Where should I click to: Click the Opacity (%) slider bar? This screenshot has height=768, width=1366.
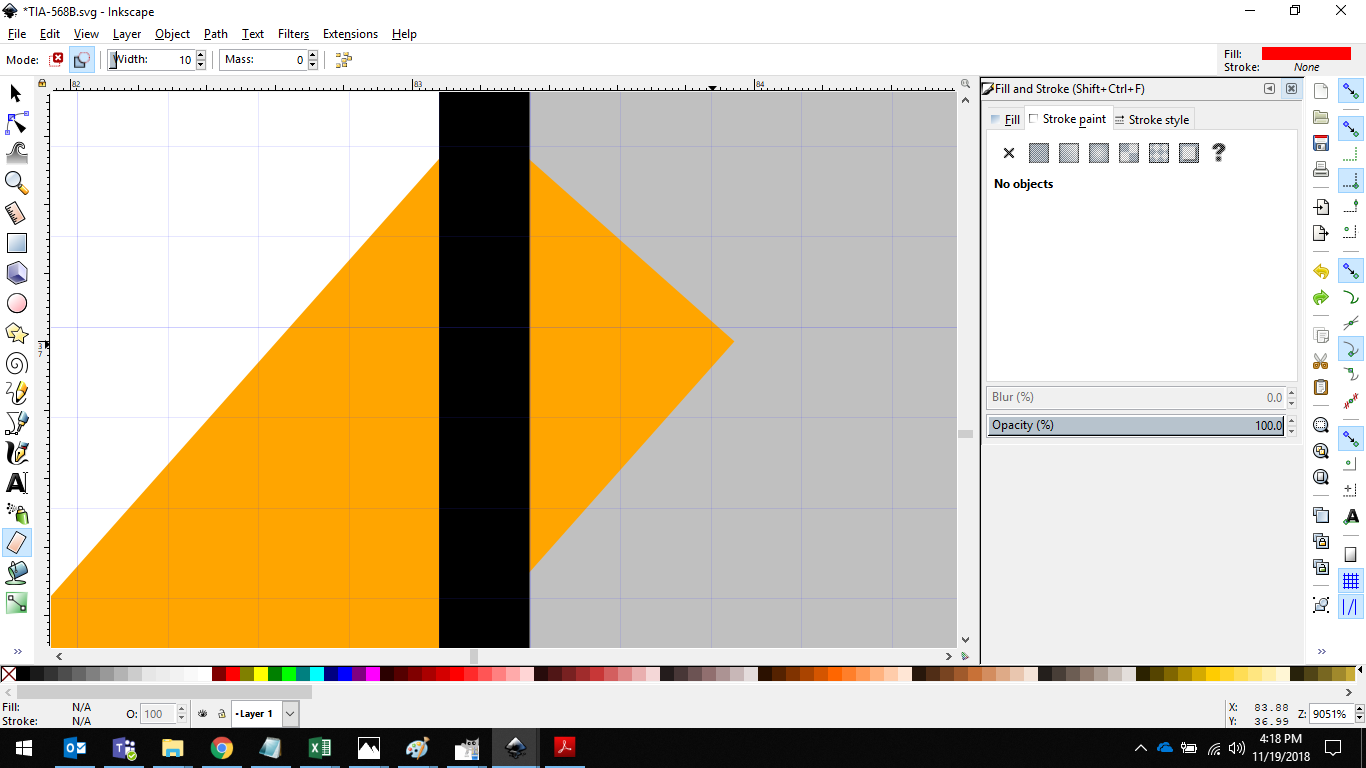[x=1135, y=425]
